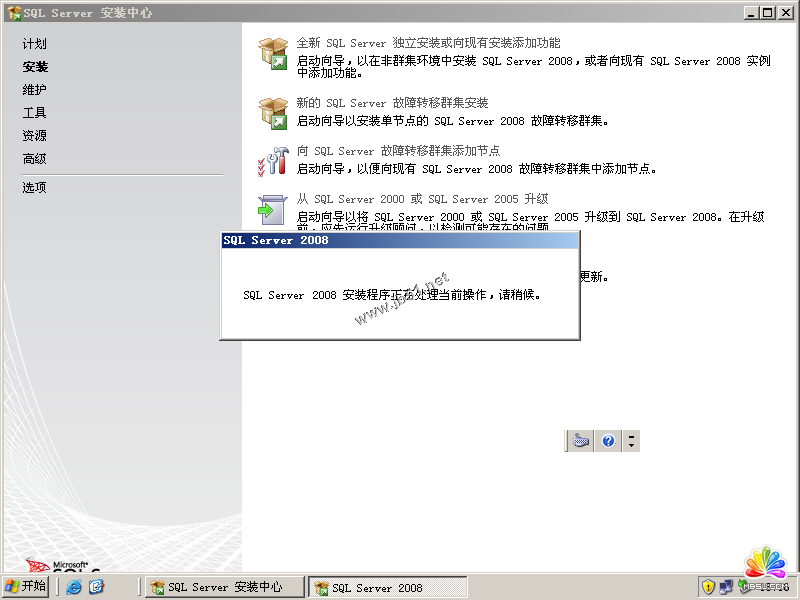Click the new failover cluster installation icon
Viewport: 800px width, 600px height.
[272, 112]
